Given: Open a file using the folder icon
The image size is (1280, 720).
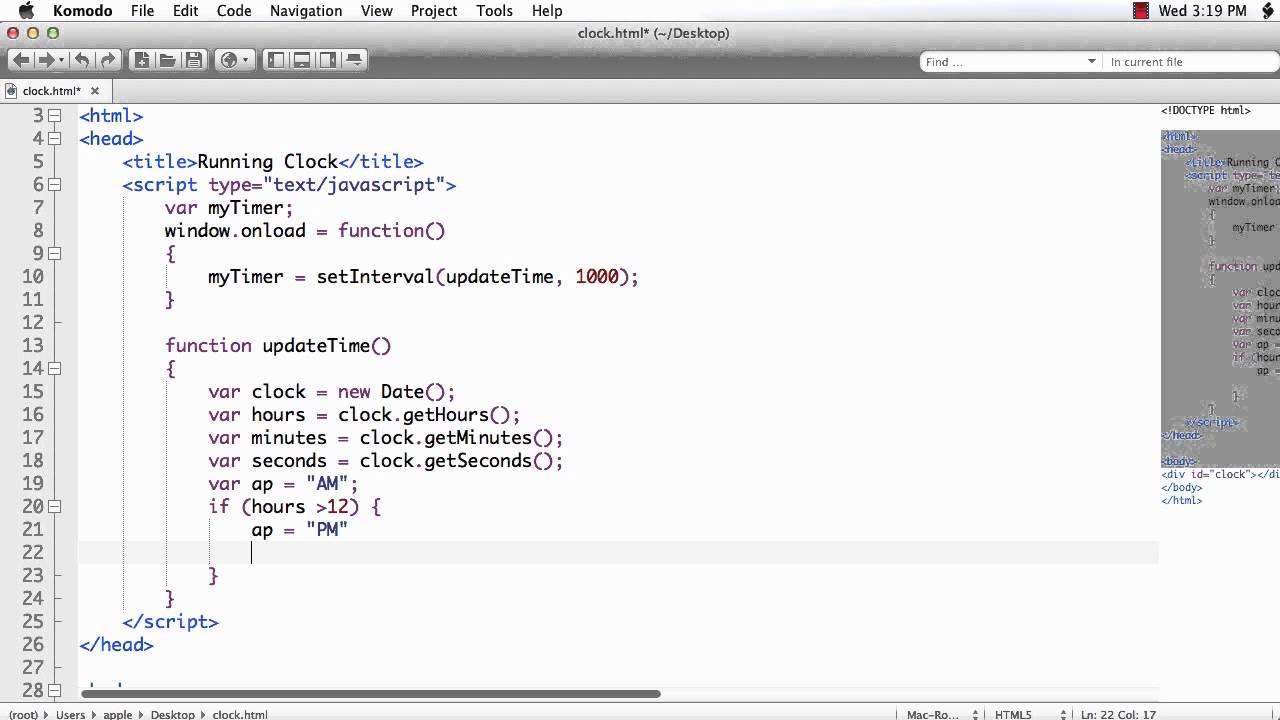Looking at the screenshot, I should click(x=167, y=60).
